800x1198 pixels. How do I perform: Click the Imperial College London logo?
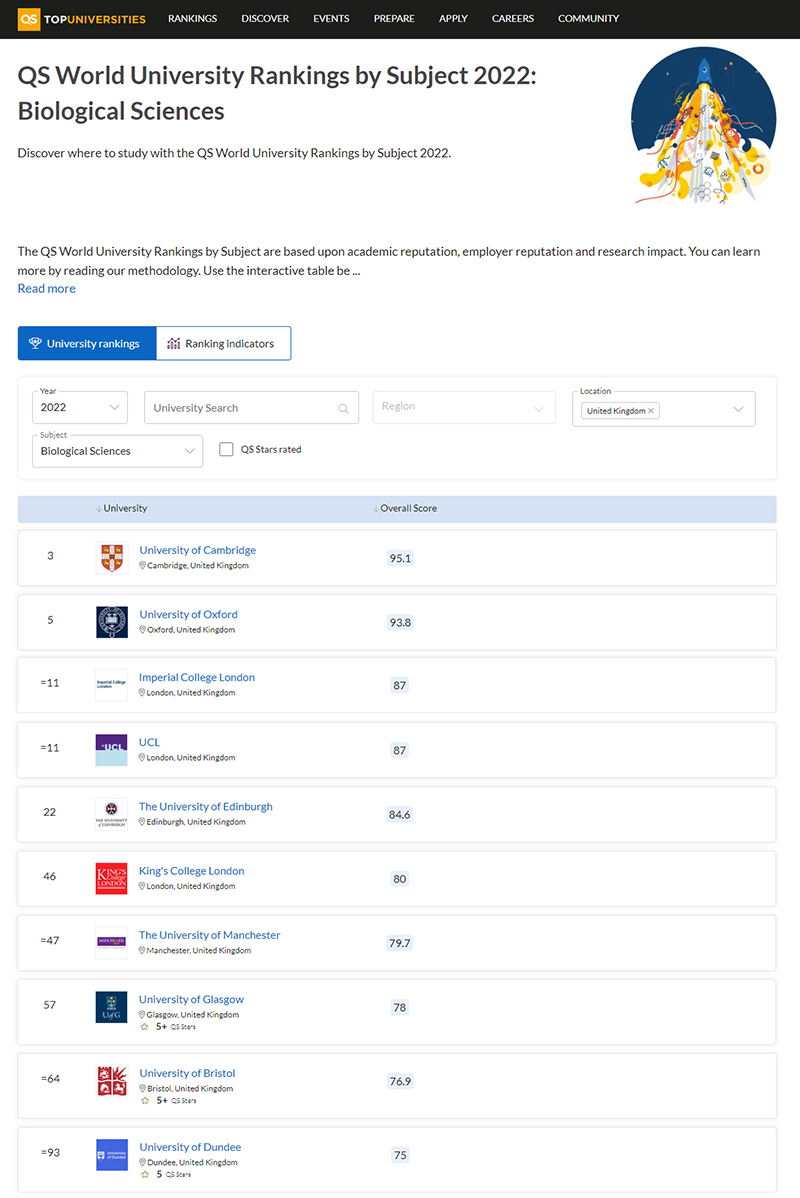[x=112, y=685]
